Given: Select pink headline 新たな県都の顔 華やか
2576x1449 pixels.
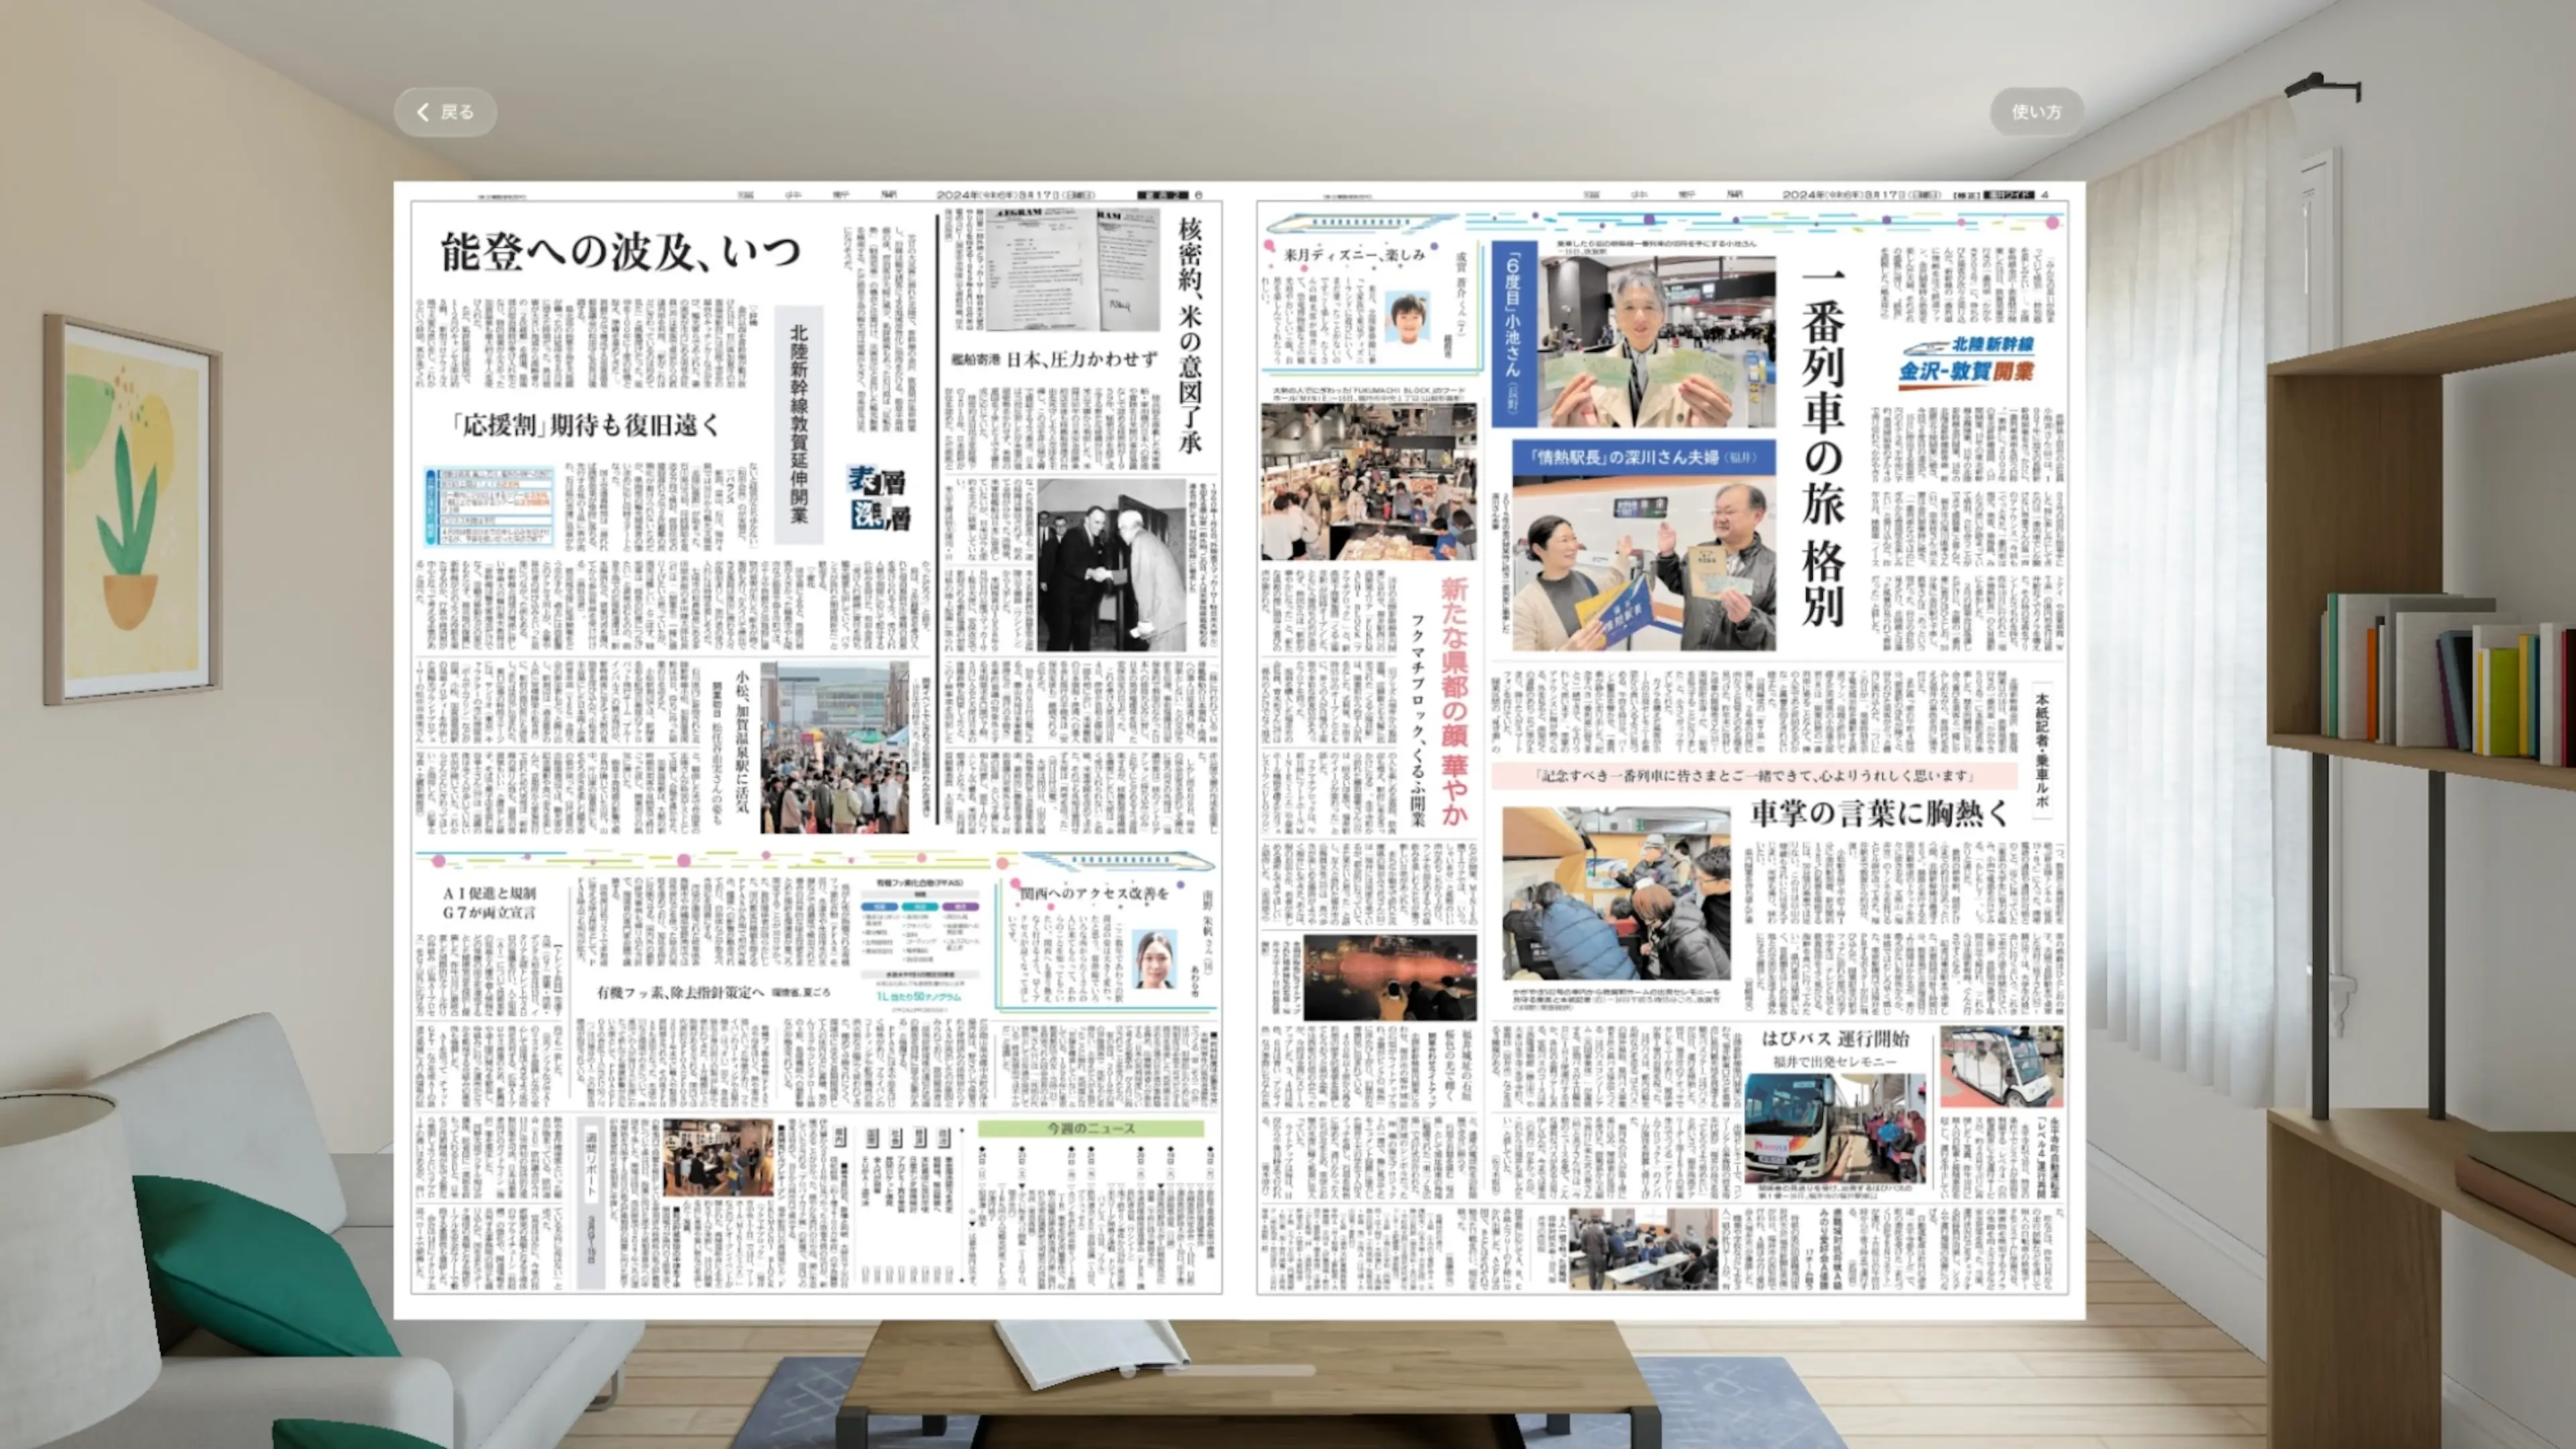Looking at the screenshot, I should tap(1453, 701).
